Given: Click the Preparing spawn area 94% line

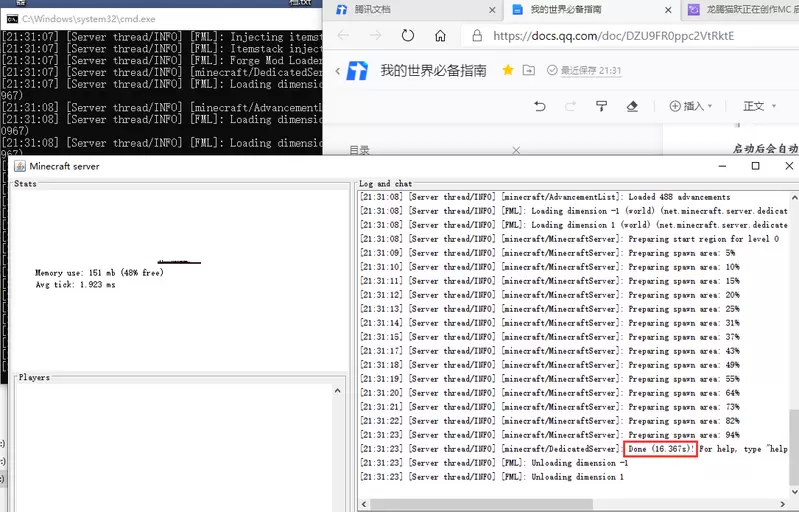Looking at the screenshot, I should (x=550, y=435).
